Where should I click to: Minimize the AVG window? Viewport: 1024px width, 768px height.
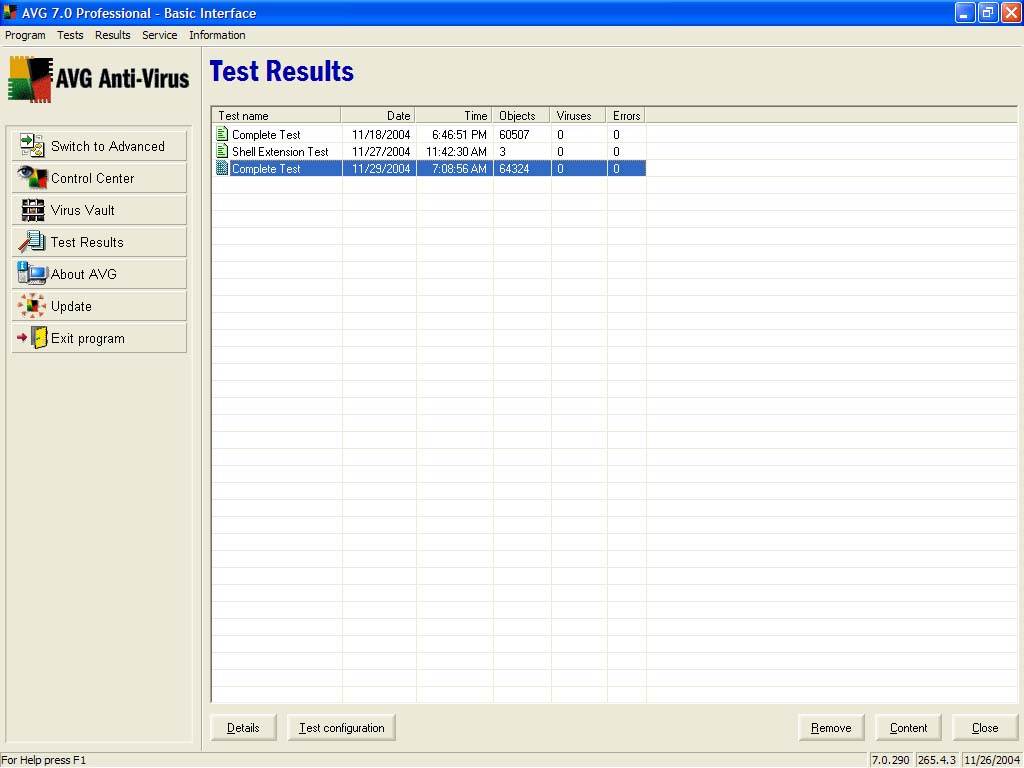click(965, 12)
